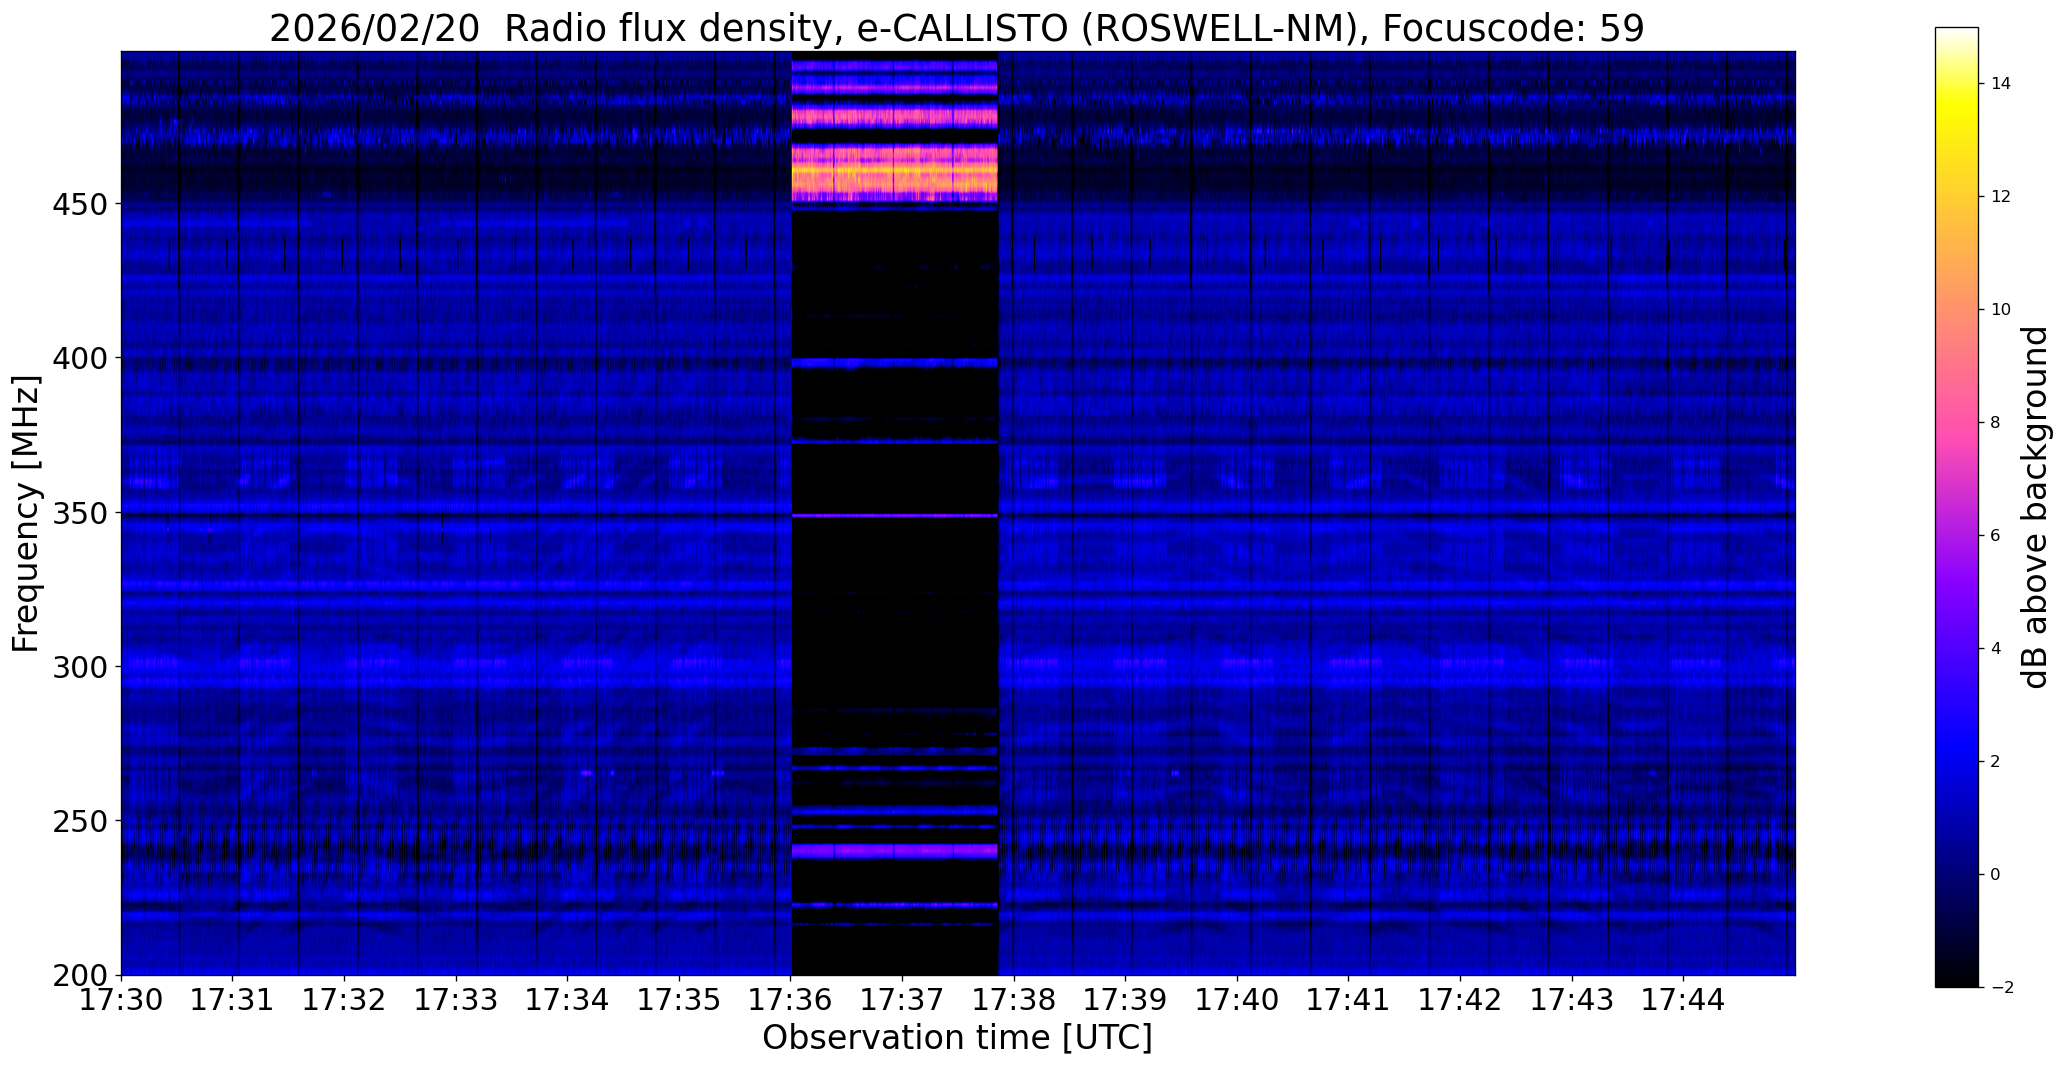Image resolution: width=2066 pixels, height=1067 pixels.
Task: Click the 200 frequency tick label
Action: (79, 975)
